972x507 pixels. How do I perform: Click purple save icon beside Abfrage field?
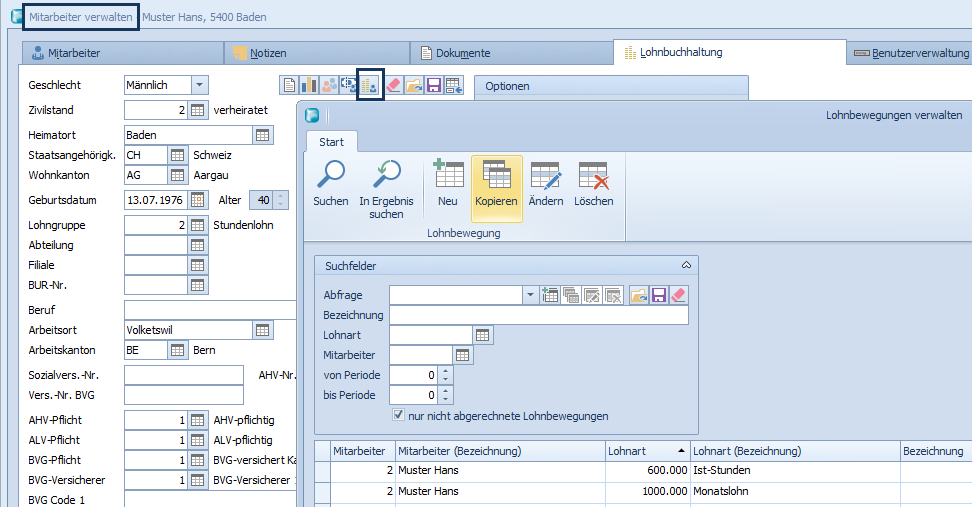tap(659, 295)
